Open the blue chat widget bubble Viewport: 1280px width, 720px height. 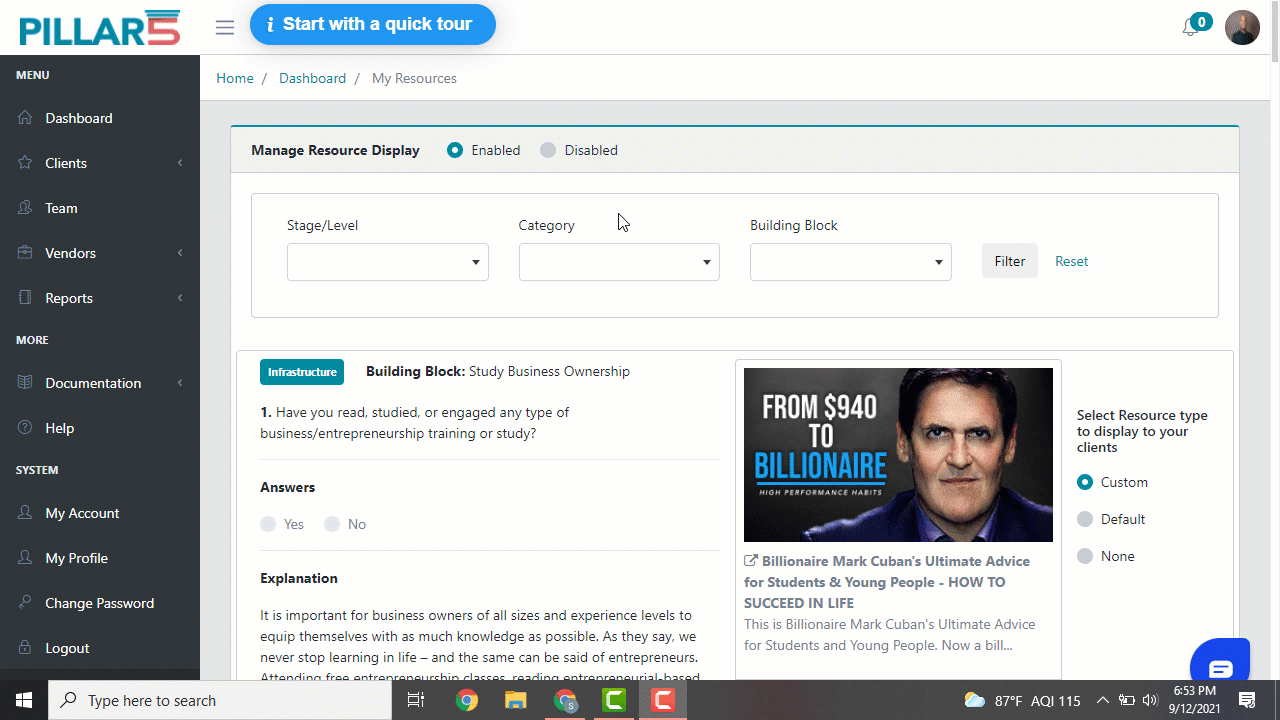pyautogui.click(x=1220, y=662)
